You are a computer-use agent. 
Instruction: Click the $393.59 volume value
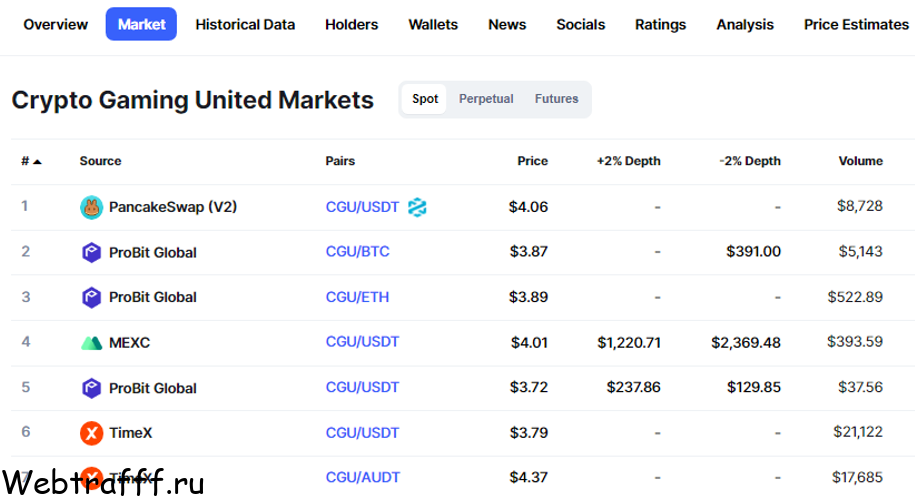(855, 341)
